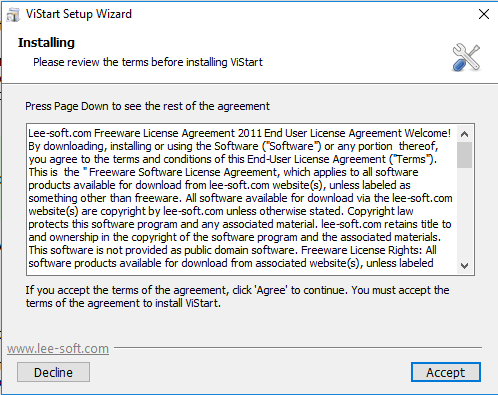Click the bold 'Installing' heading

click(x=46, y=43)
